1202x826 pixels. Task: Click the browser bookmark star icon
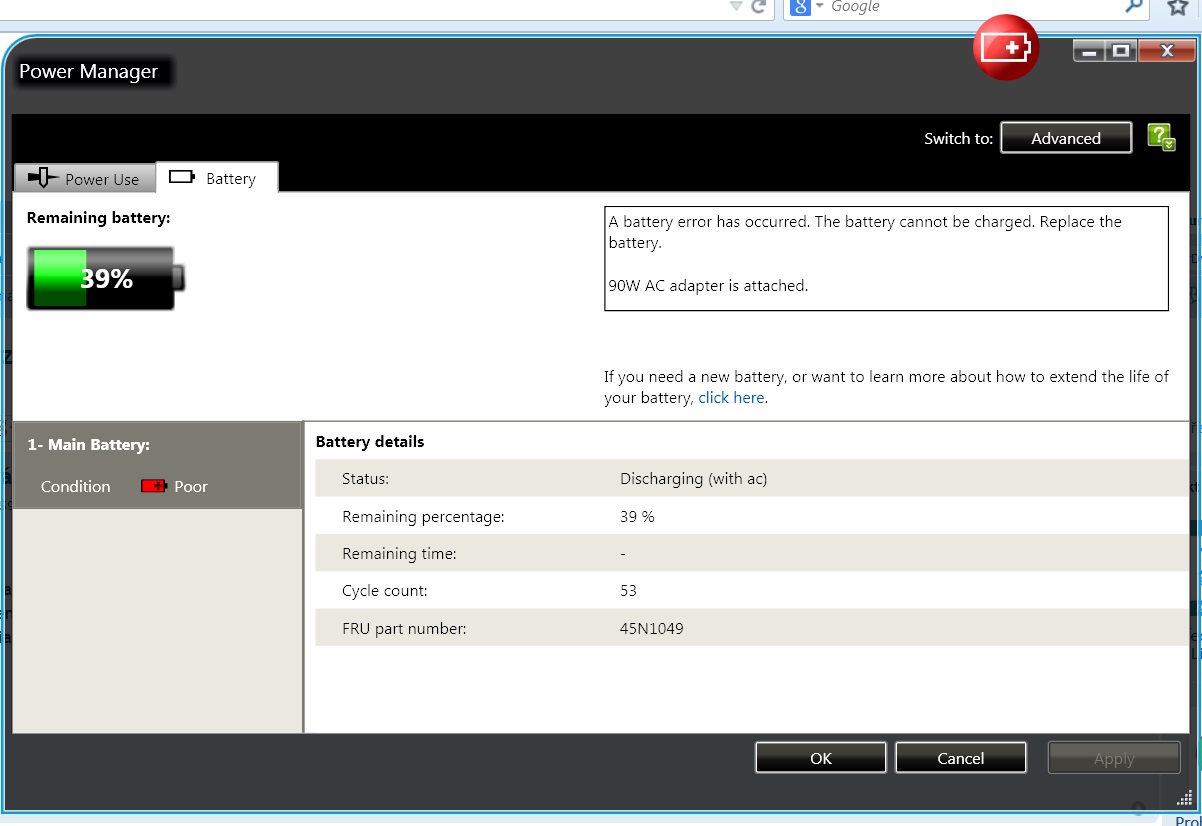click(1178, 7)
